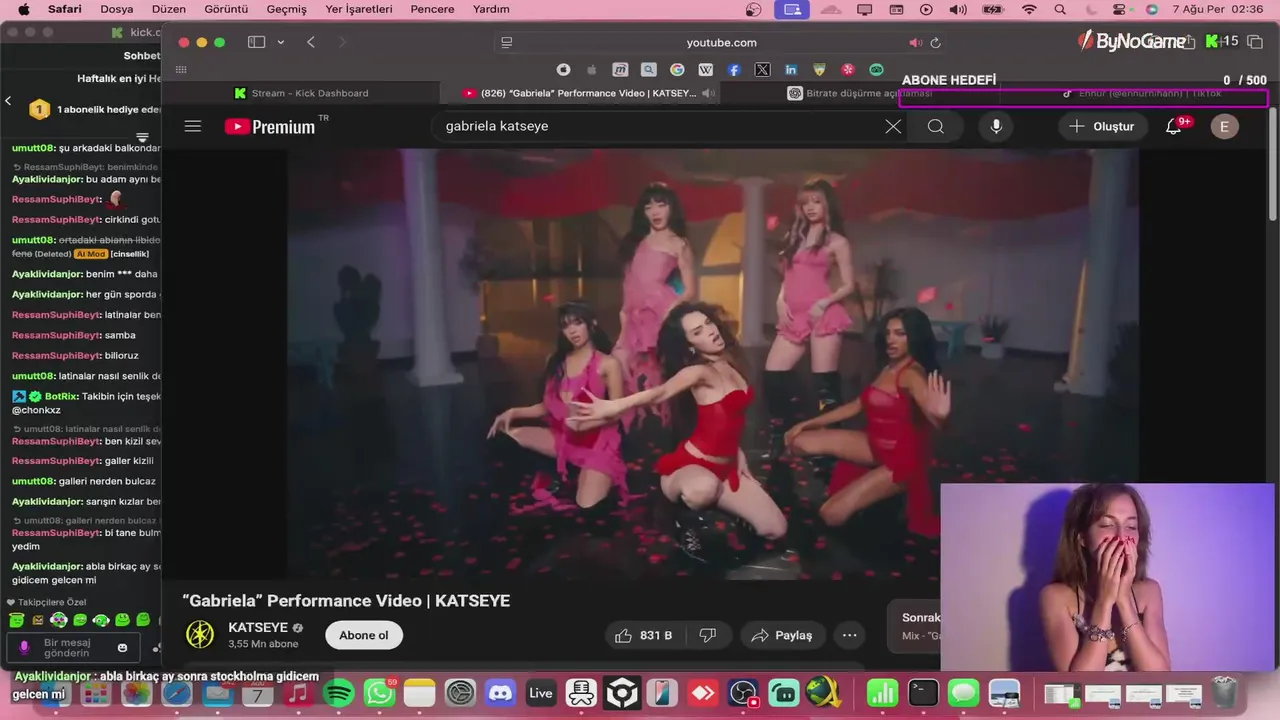Open more actions ellipsis below video
1280x720 pixels.
point(850,635)
